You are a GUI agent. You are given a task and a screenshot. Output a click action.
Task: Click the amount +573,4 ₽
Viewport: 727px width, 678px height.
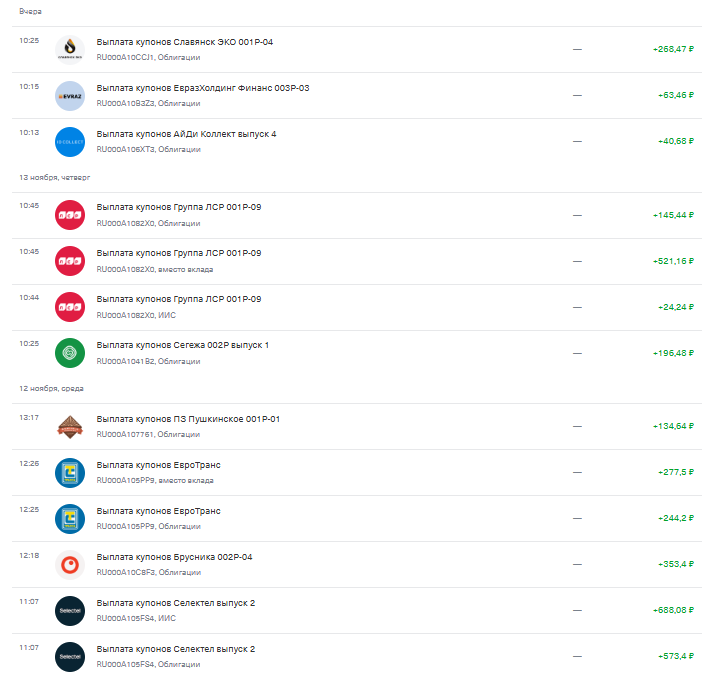click(676, 656)
